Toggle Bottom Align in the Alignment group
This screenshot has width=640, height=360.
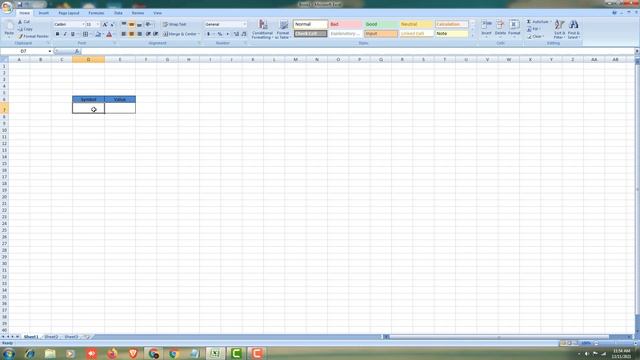tap(139, 24)
